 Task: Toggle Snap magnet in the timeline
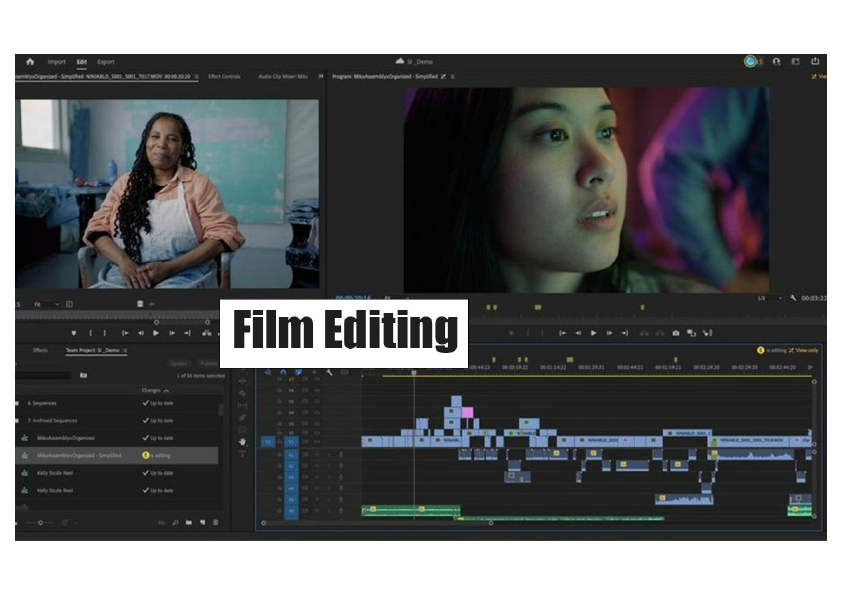[283, 372]
